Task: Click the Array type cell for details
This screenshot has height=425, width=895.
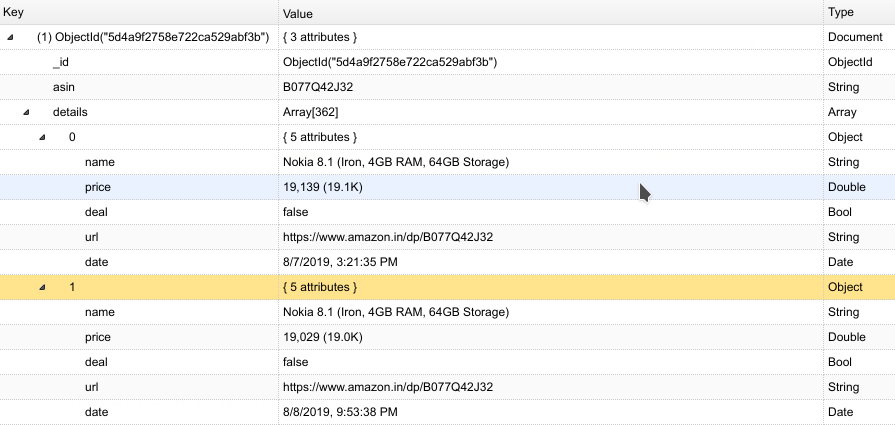Action: pyautogui.click(x=842, y=112)
